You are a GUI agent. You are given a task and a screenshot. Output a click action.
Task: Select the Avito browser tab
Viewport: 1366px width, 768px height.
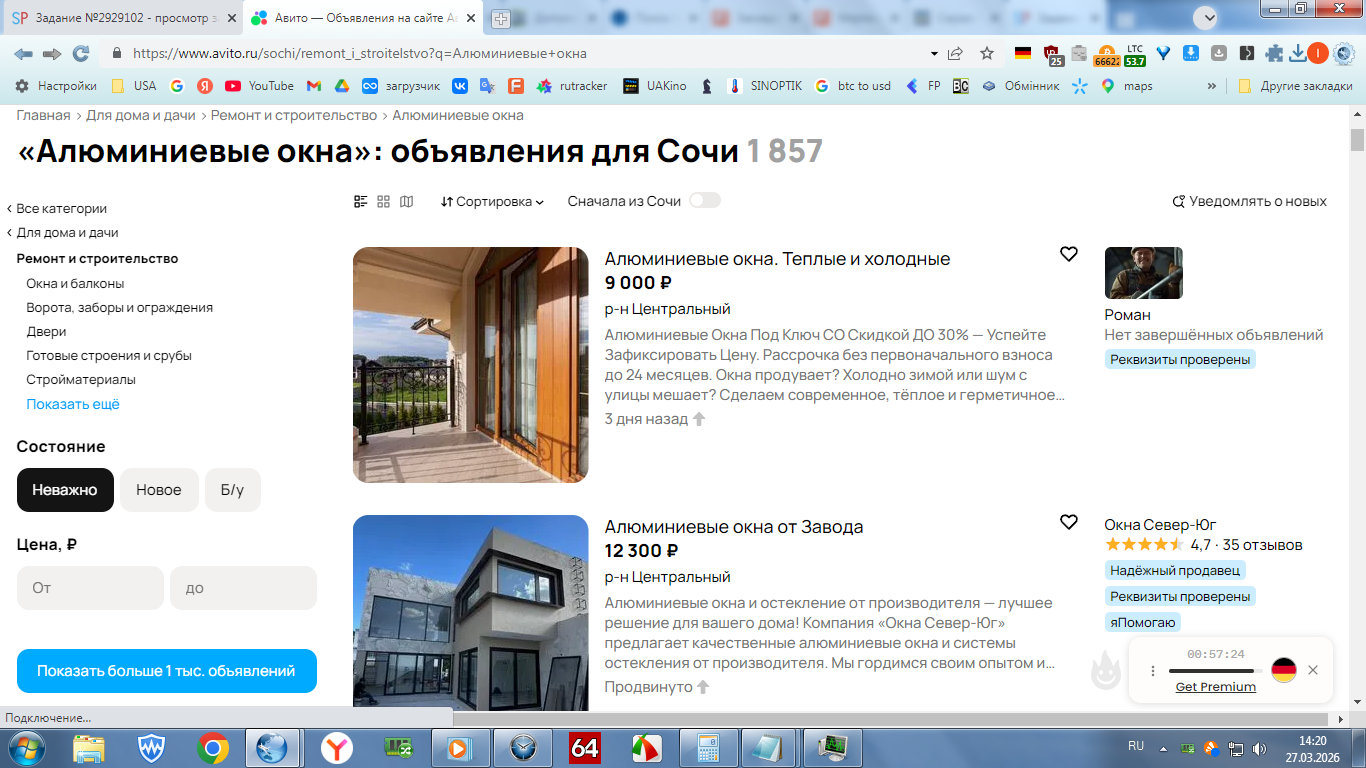point(361,18)
